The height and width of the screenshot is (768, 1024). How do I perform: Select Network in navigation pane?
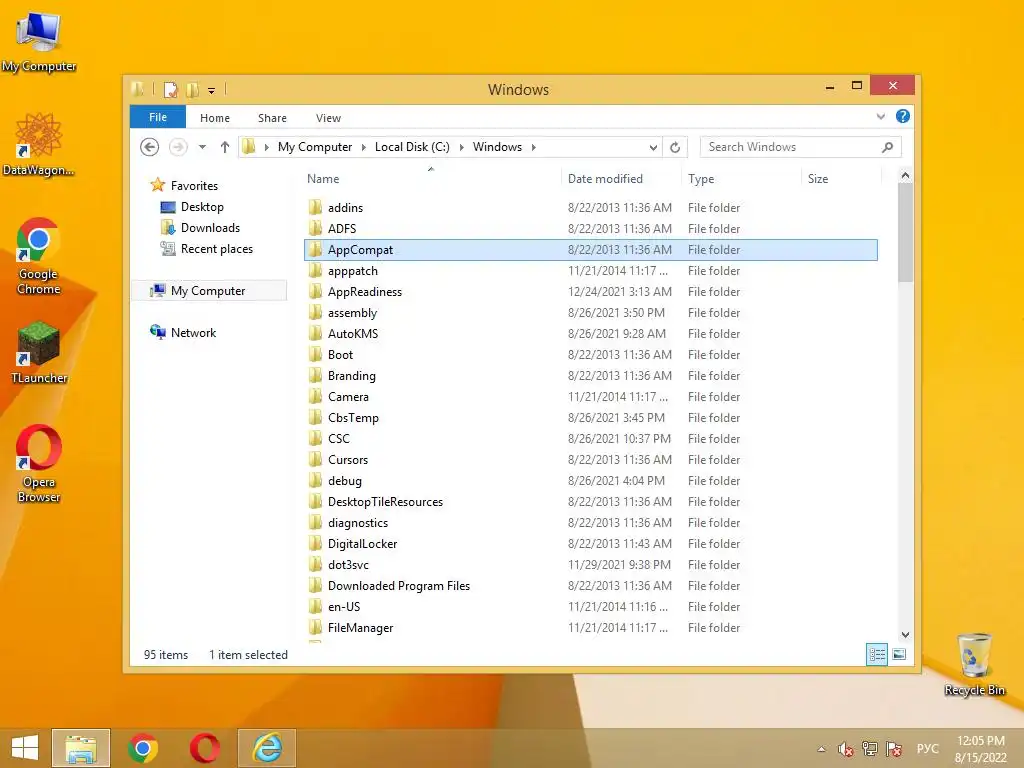(x=193, y=332)
